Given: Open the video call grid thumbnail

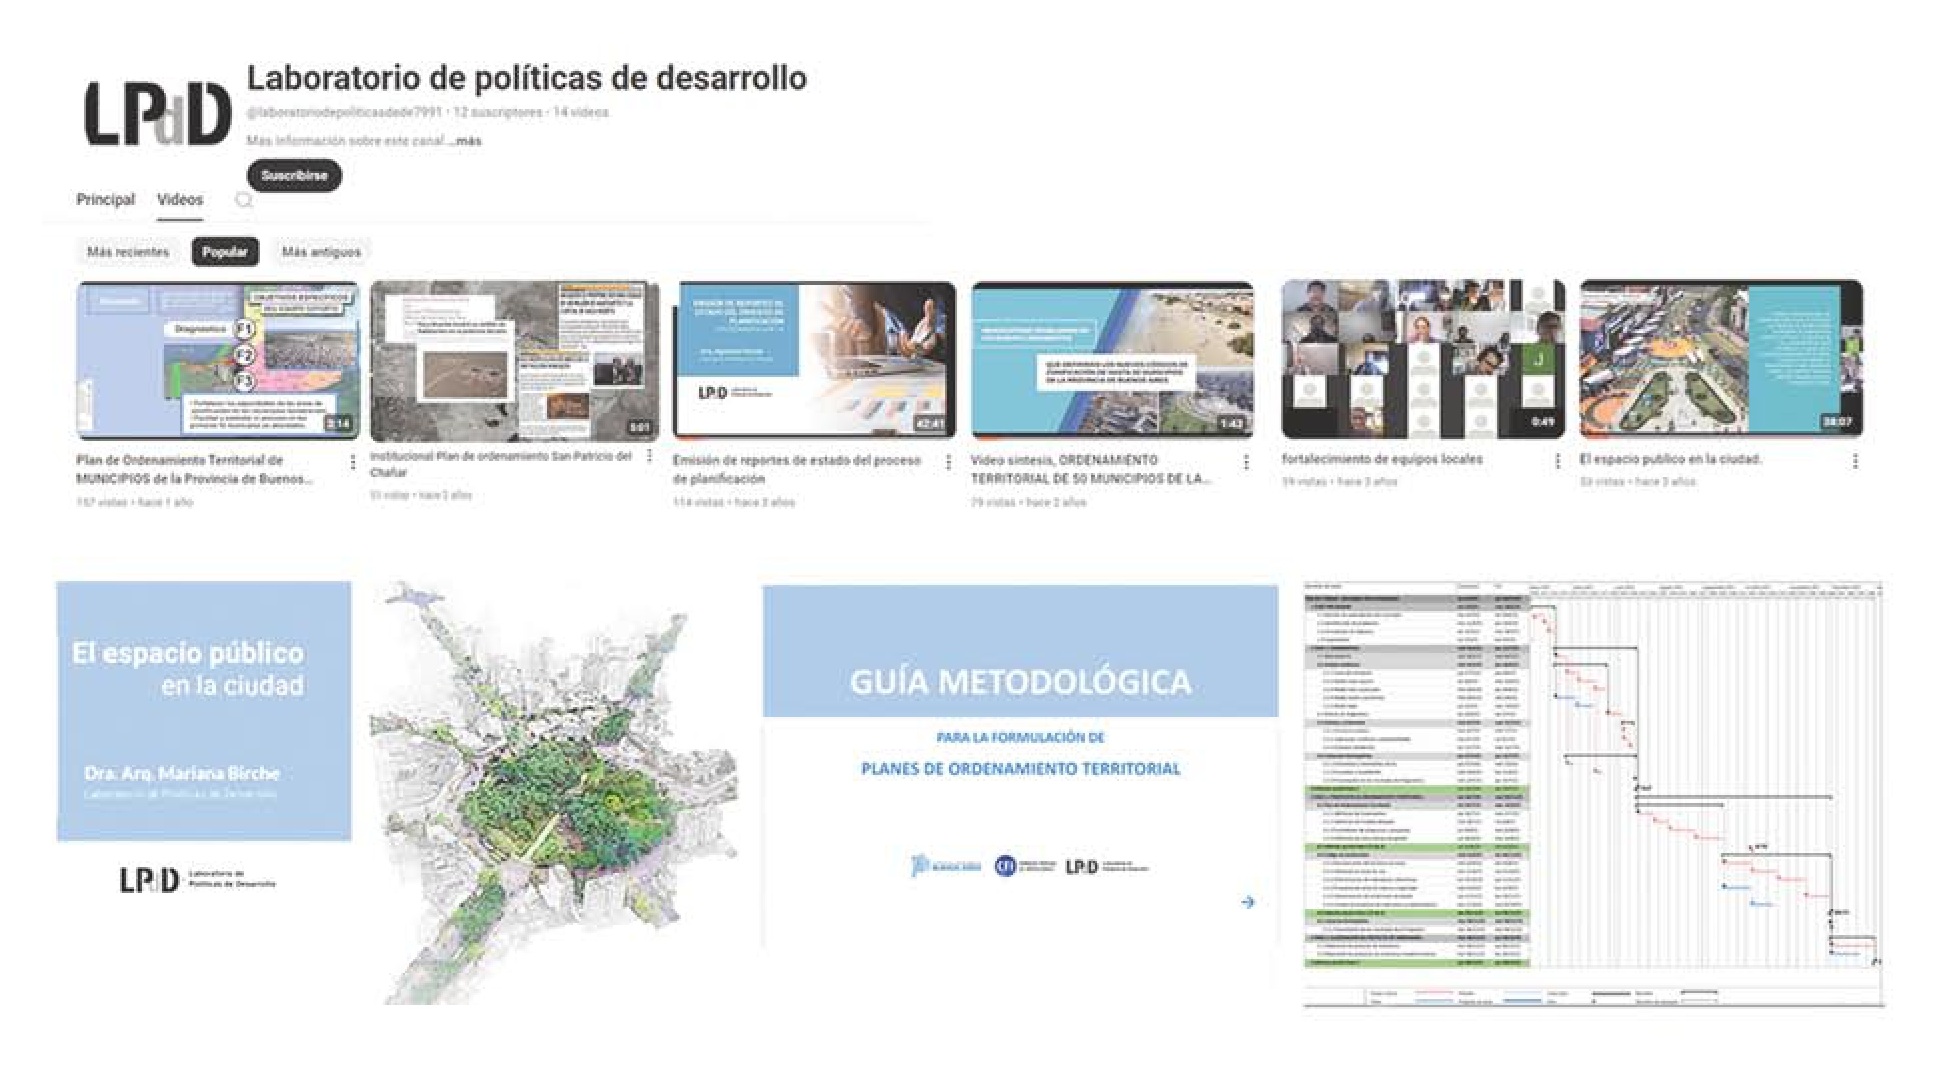Looking at the screenshot, I should tap(1422, 359).
